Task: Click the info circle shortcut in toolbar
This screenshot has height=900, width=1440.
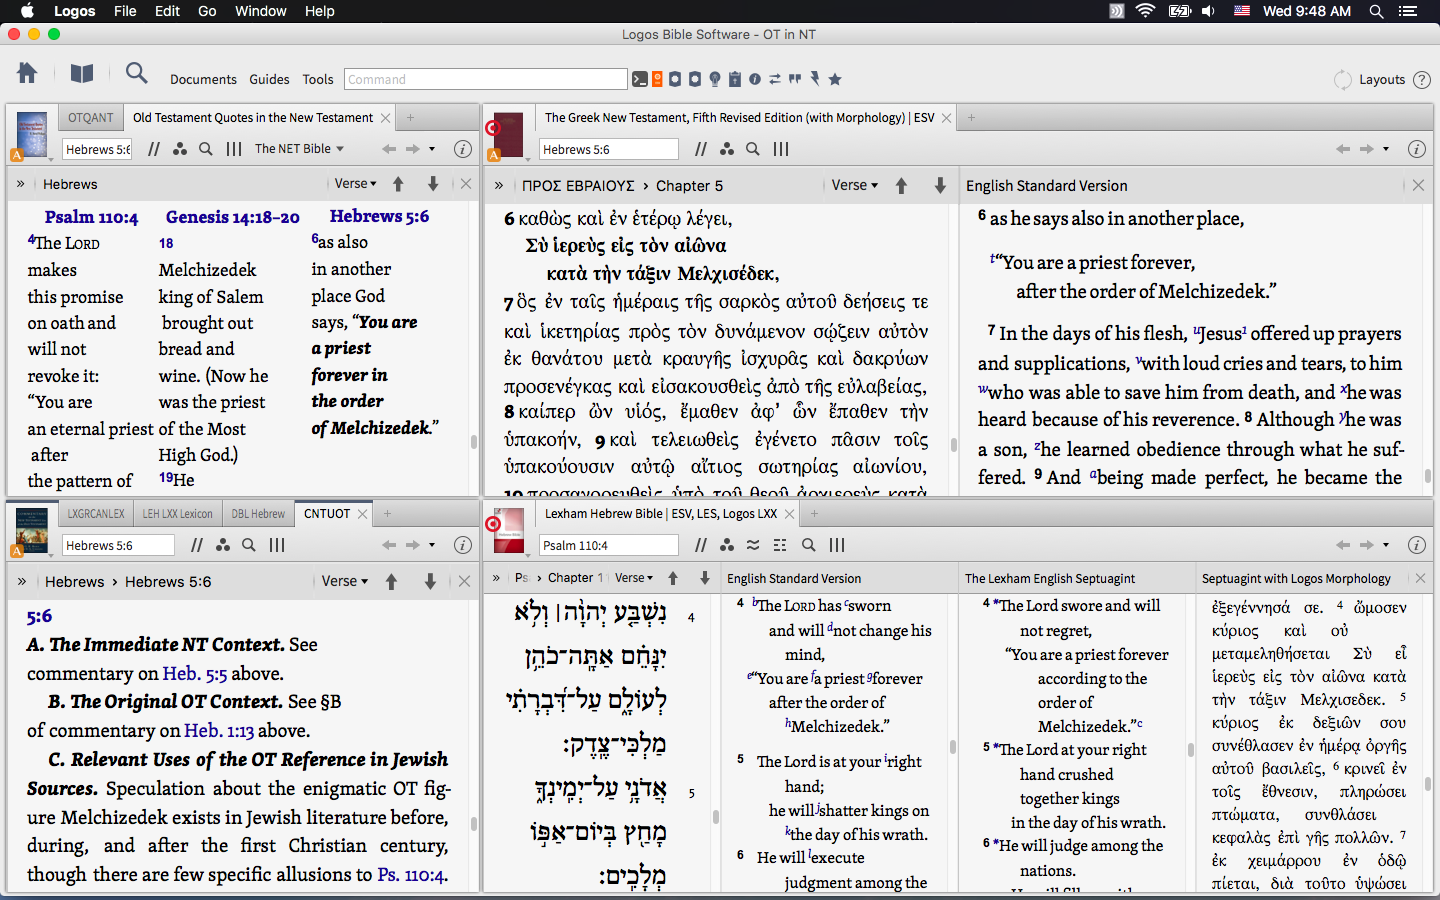Action: click(x=755, y=79)
